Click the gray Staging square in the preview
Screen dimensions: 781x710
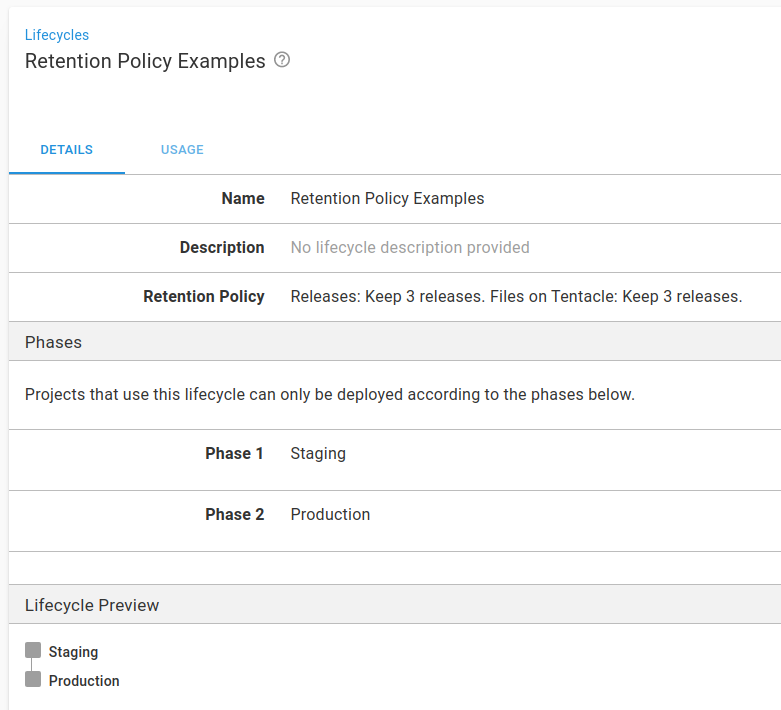[x=33, y=650]
